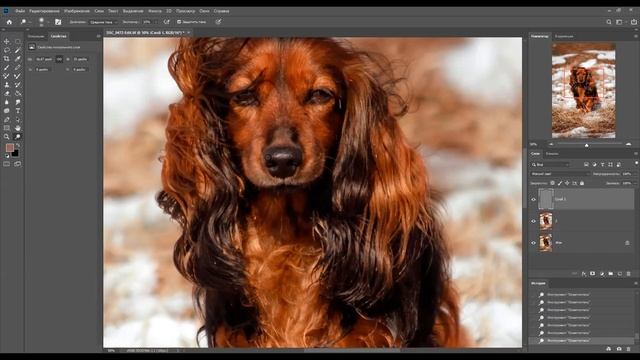Switch to the Свойства tab
The width and height of the screenshot is (640, 360).
pyautogui.click(x=58, y=36)
